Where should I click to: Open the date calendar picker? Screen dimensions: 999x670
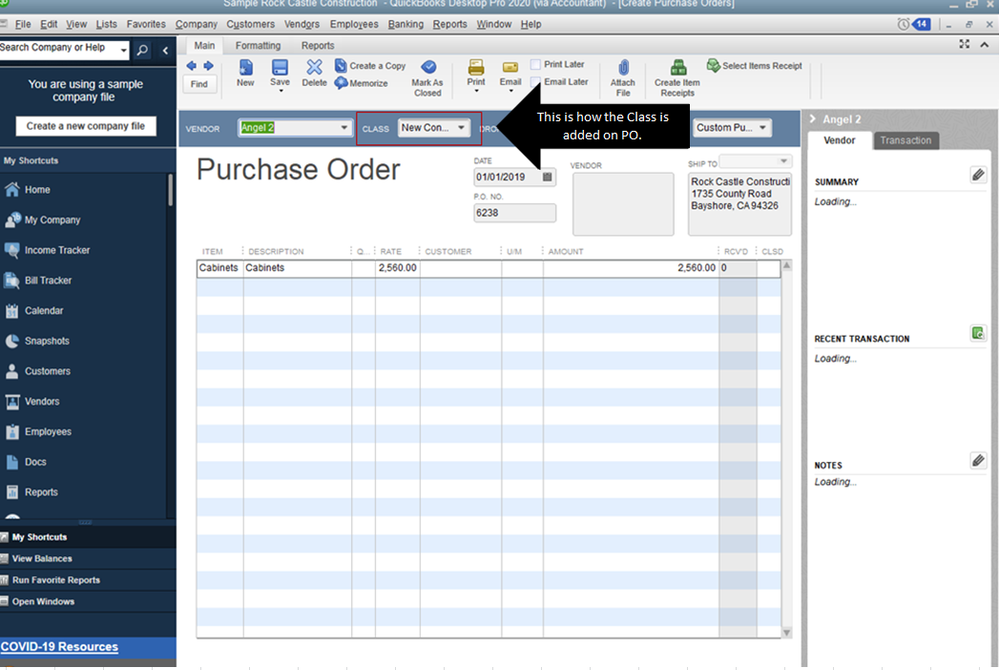tap(547, 177)
